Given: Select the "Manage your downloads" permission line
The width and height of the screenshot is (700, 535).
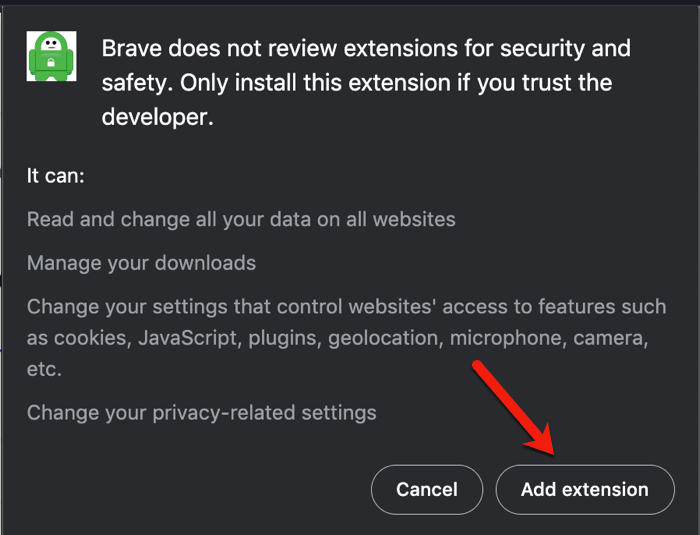Looking at the screenshot, I should pos(141,264).
